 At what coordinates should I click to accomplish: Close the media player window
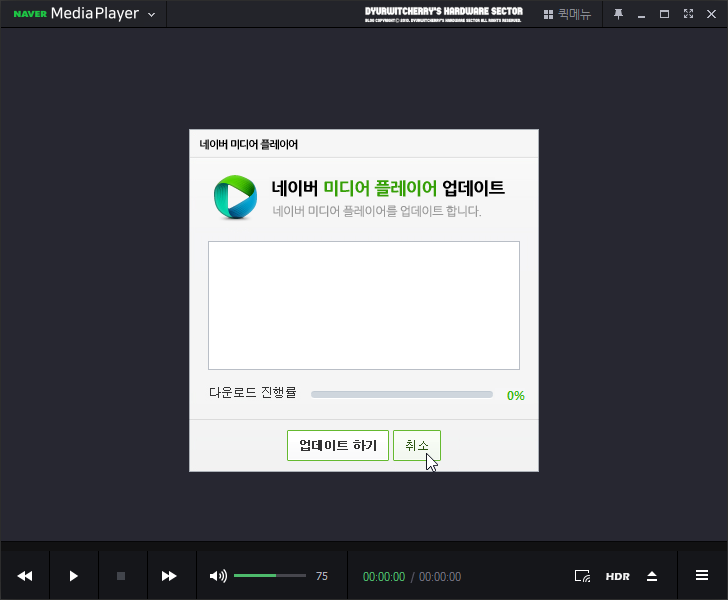(x=711, y=14)
